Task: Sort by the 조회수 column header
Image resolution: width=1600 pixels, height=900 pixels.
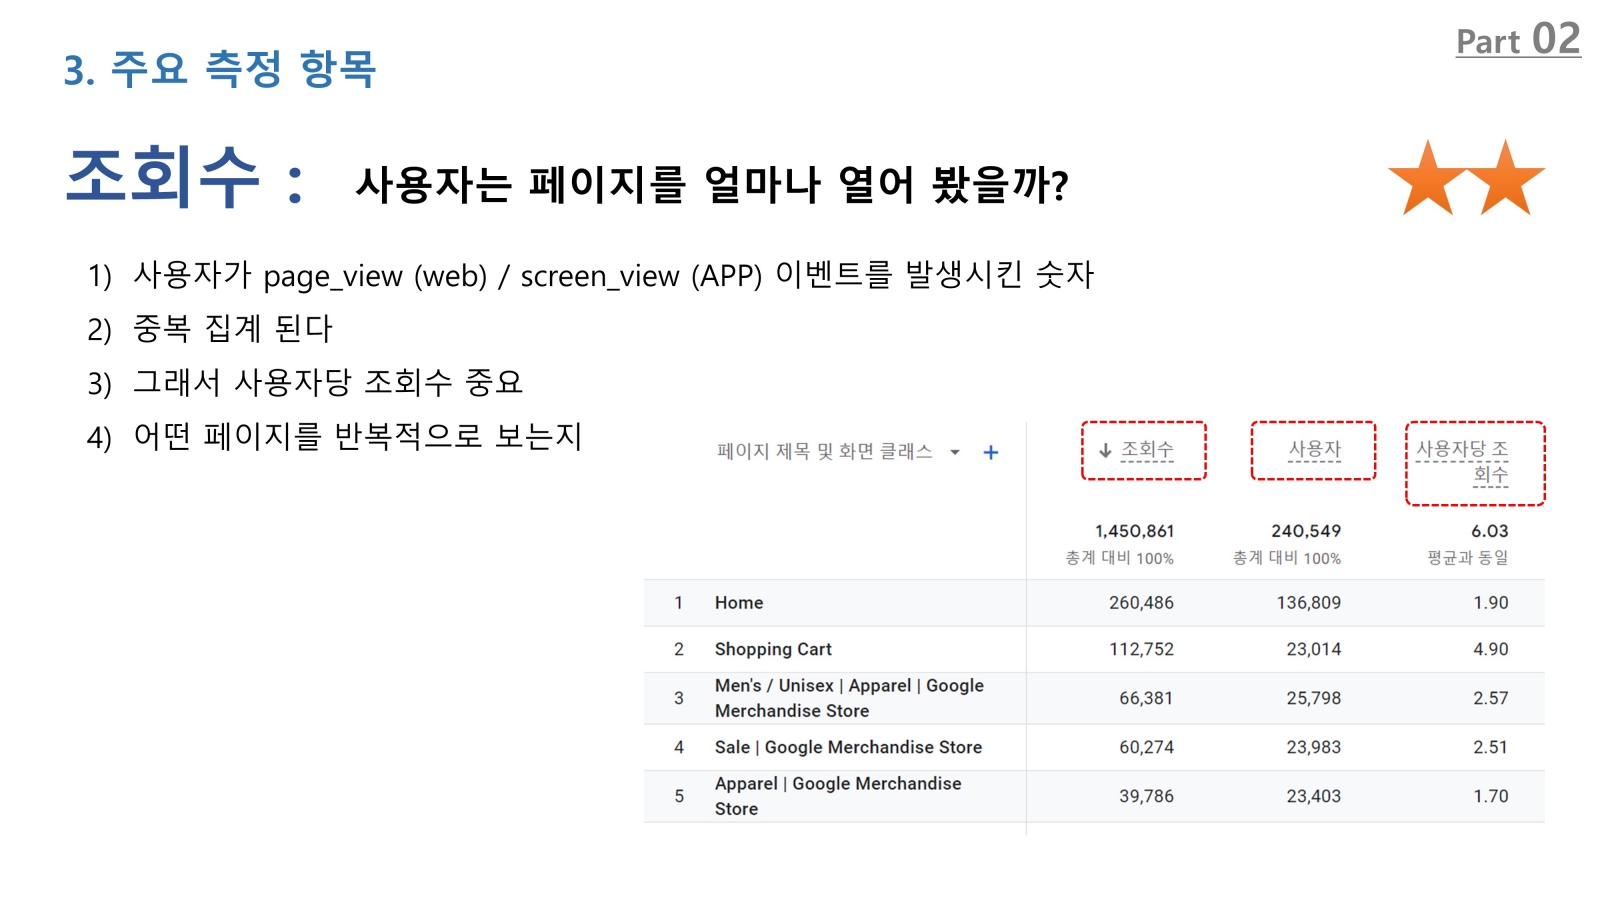Action: (1147, 450)
